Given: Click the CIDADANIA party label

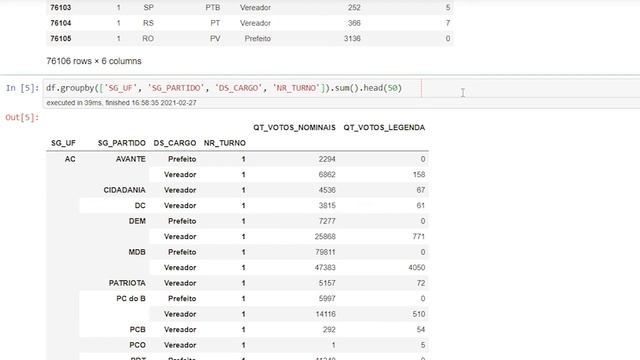Looking at the screenshot, I should [x=124, y=190].
